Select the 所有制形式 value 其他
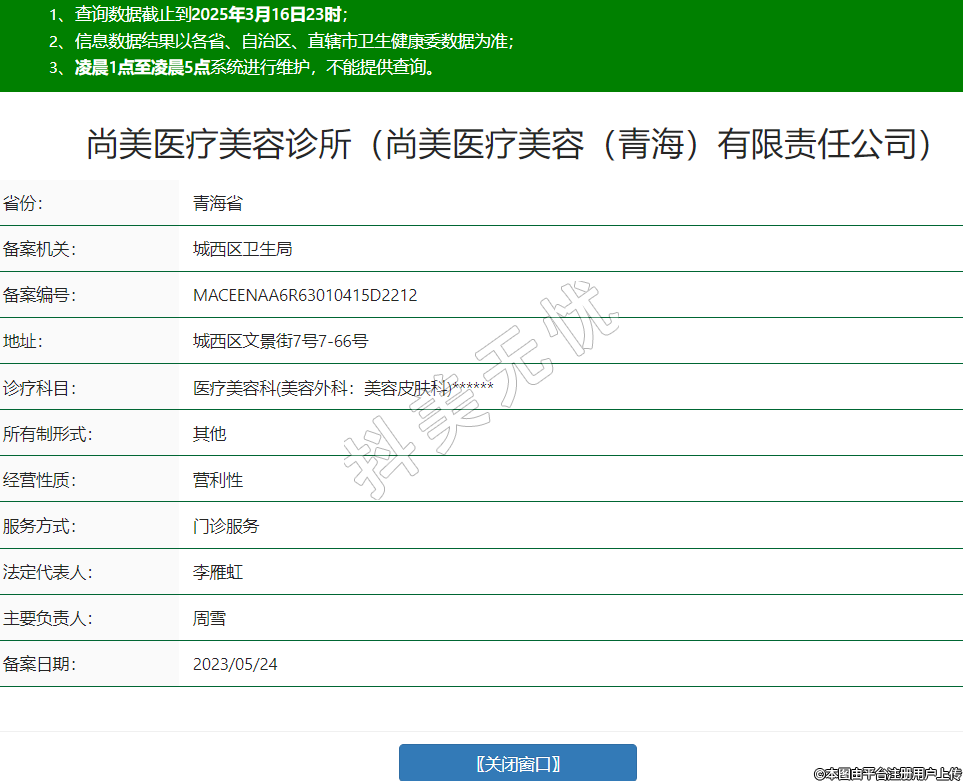This screenshot has height=781, width=963. pos(209,434)
